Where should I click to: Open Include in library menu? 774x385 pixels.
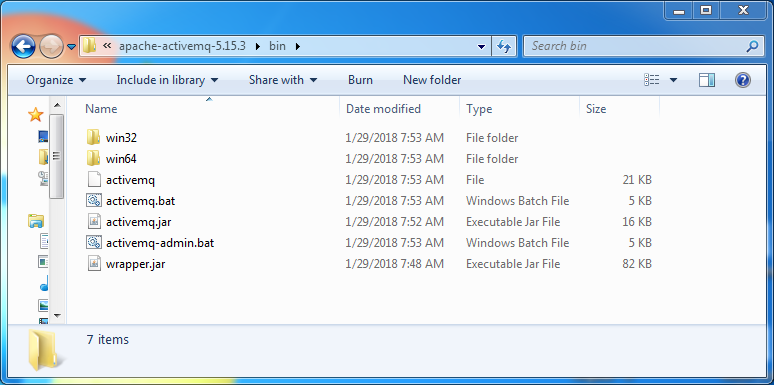pos(167,80)
